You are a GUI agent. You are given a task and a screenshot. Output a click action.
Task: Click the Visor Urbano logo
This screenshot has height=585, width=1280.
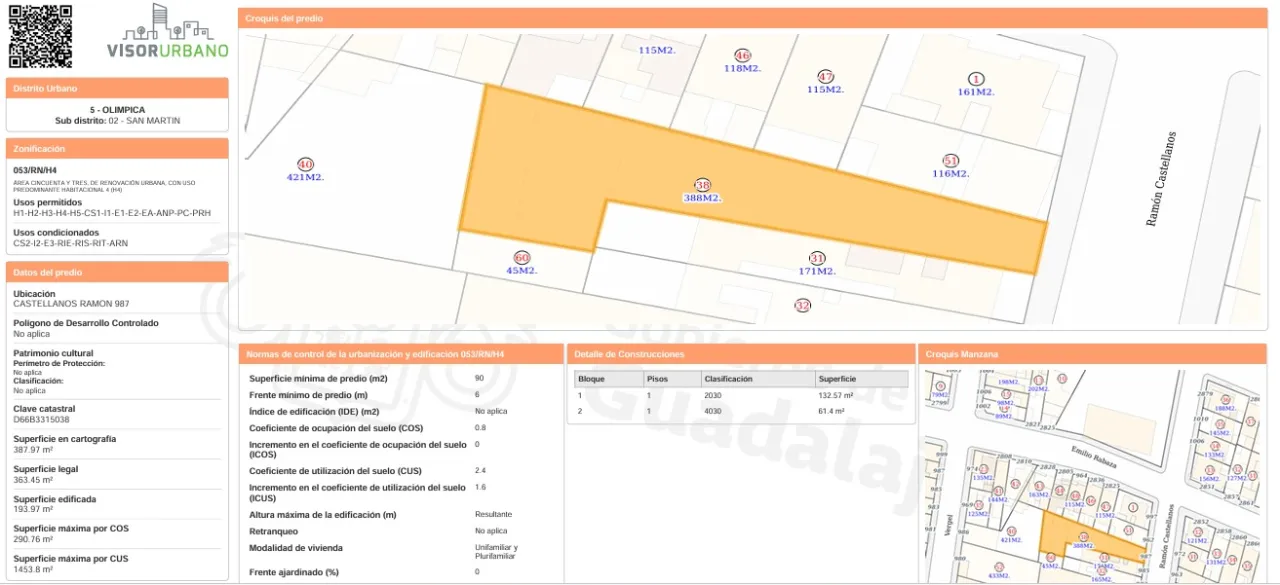tap(168, 31)
